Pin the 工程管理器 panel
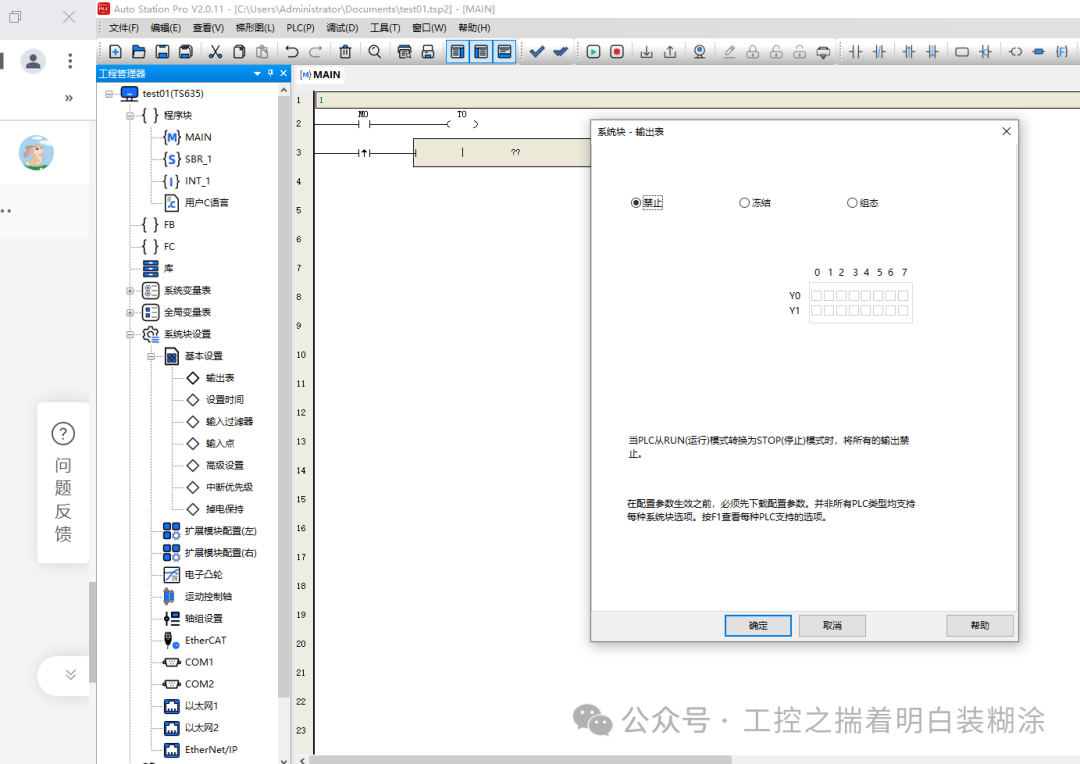Screen dimensions: 1080x764 pyautogui.click(x=271, y=73)
